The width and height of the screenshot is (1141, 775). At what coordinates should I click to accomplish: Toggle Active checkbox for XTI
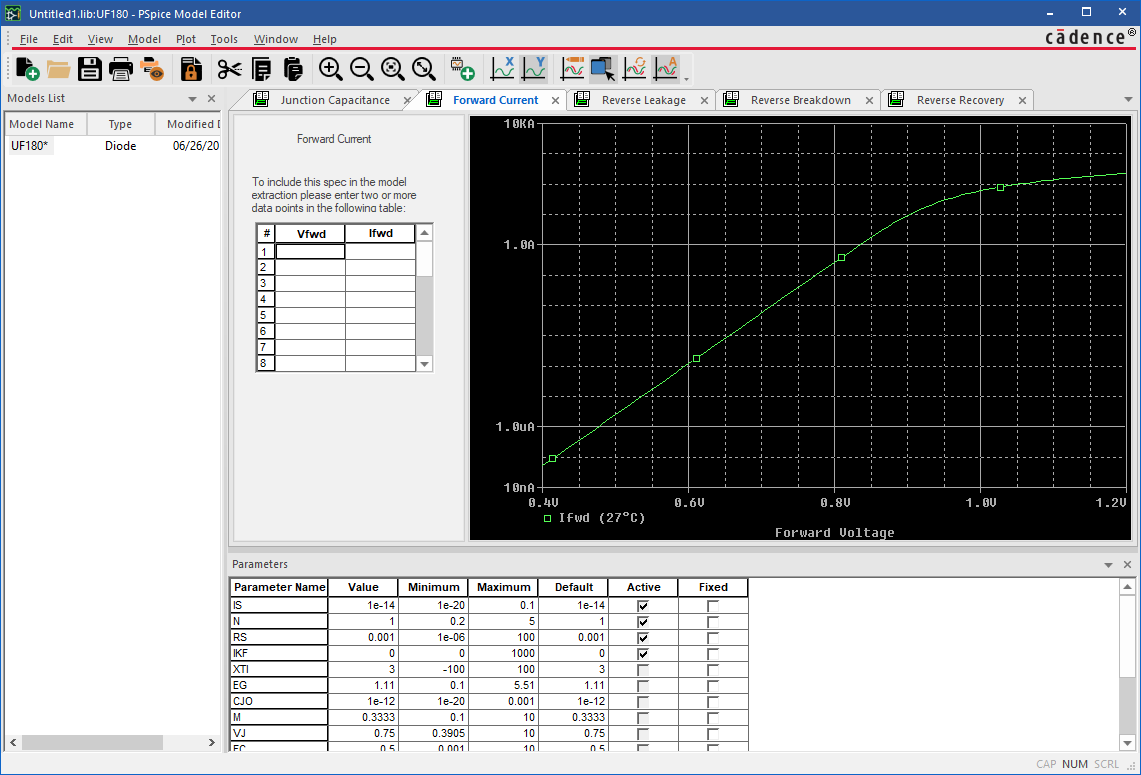[643, 669]
